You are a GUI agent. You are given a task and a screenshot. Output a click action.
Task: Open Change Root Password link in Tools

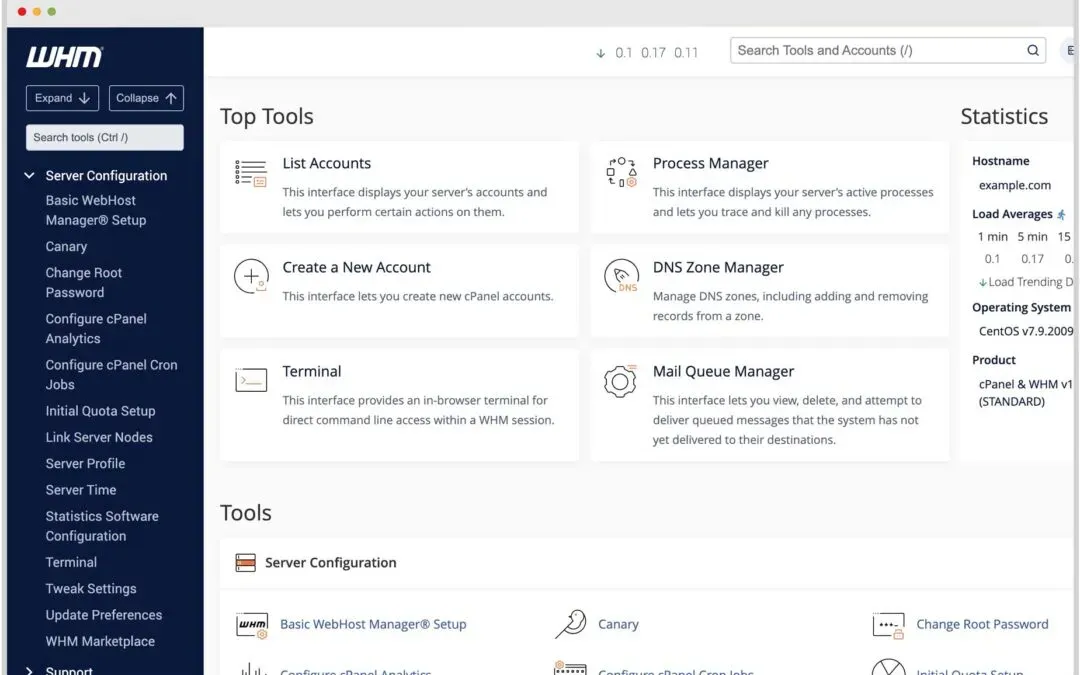click(982, 624)
